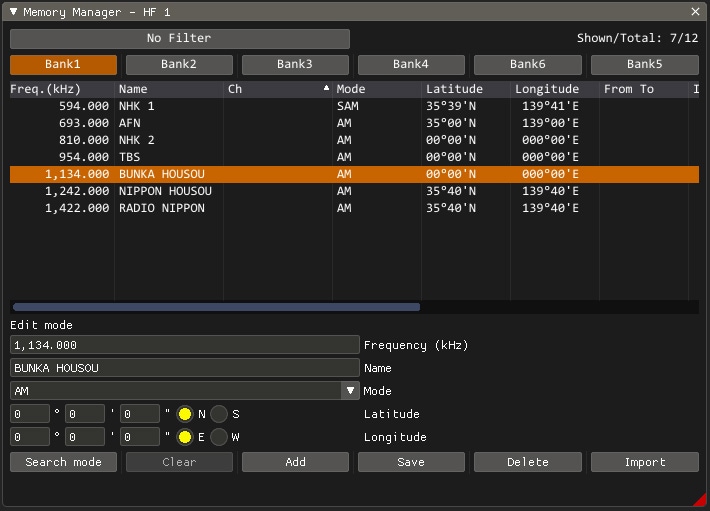Select North latitude radio button
The height and width of the screenshot is (511, 710).
pos(184,414)
